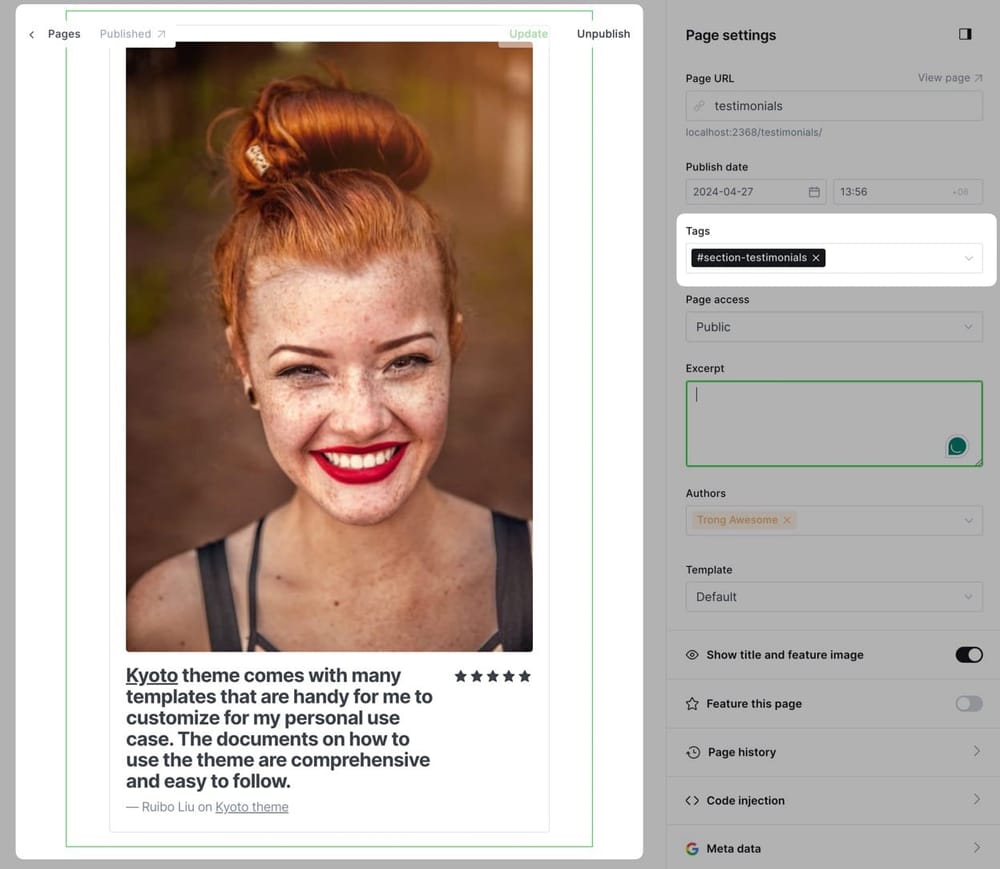
Task: Click the back arrow next to Pages
Action: pos(32,34)
